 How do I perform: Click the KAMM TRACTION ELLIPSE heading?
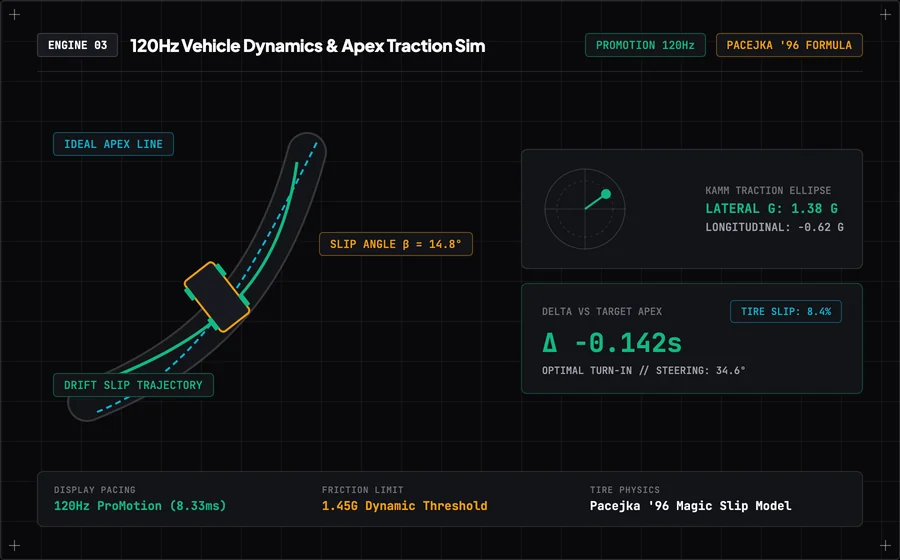point(768,190)
